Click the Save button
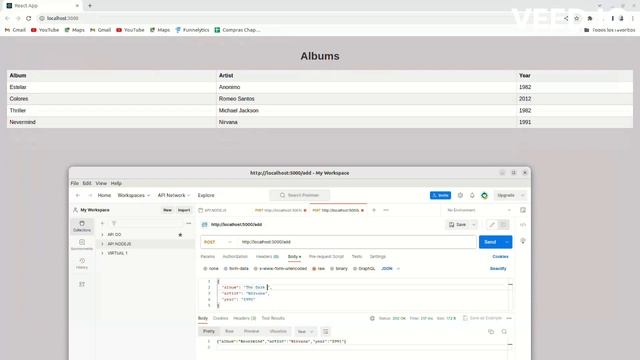Image resolution: width=640 pixels, height=360 pixels. coord(458,224)
